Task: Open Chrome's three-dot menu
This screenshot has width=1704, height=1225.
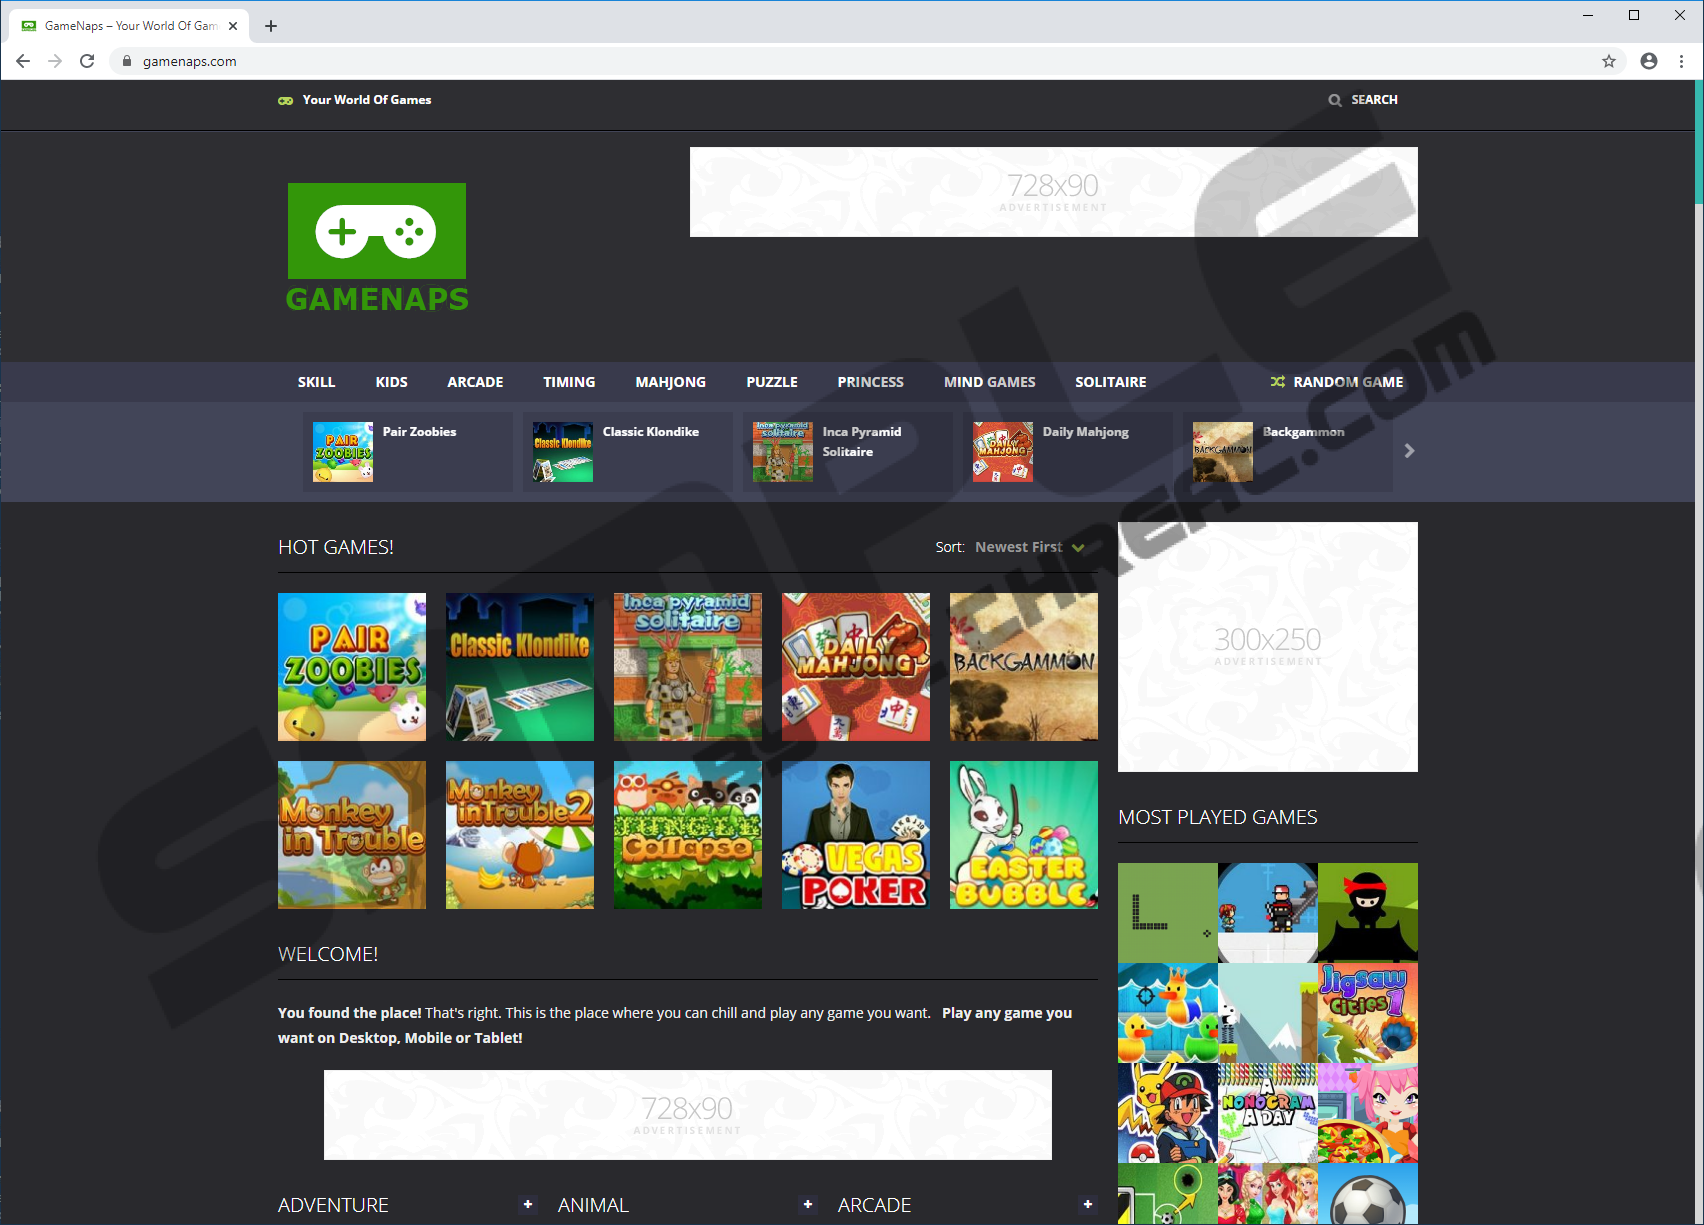Action: (x=1682, y=61)
